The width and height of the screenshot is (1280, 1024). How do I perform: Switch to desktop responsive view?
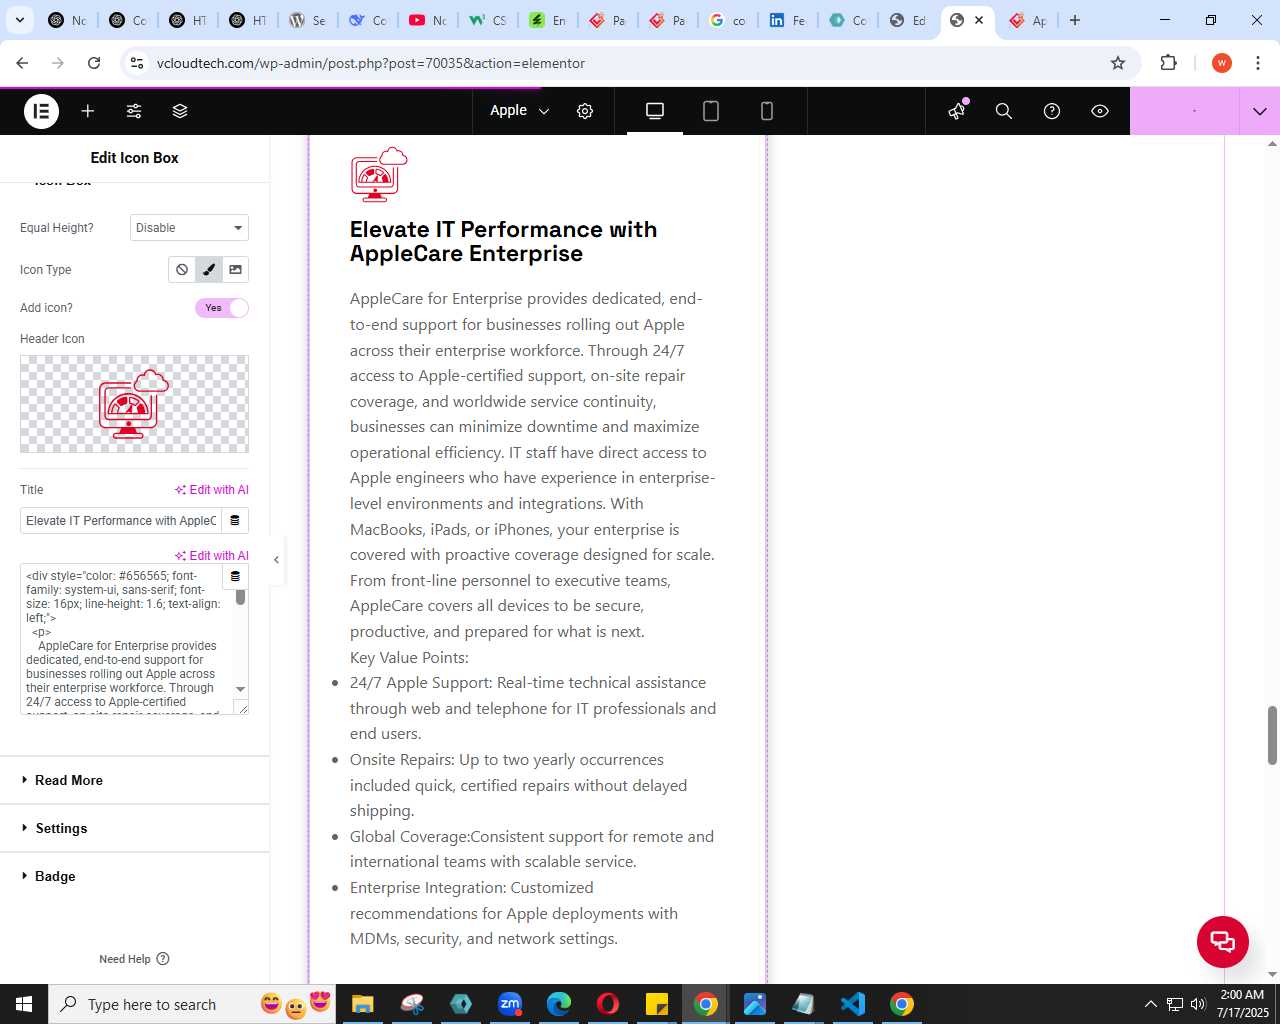[x=655, y=111]
